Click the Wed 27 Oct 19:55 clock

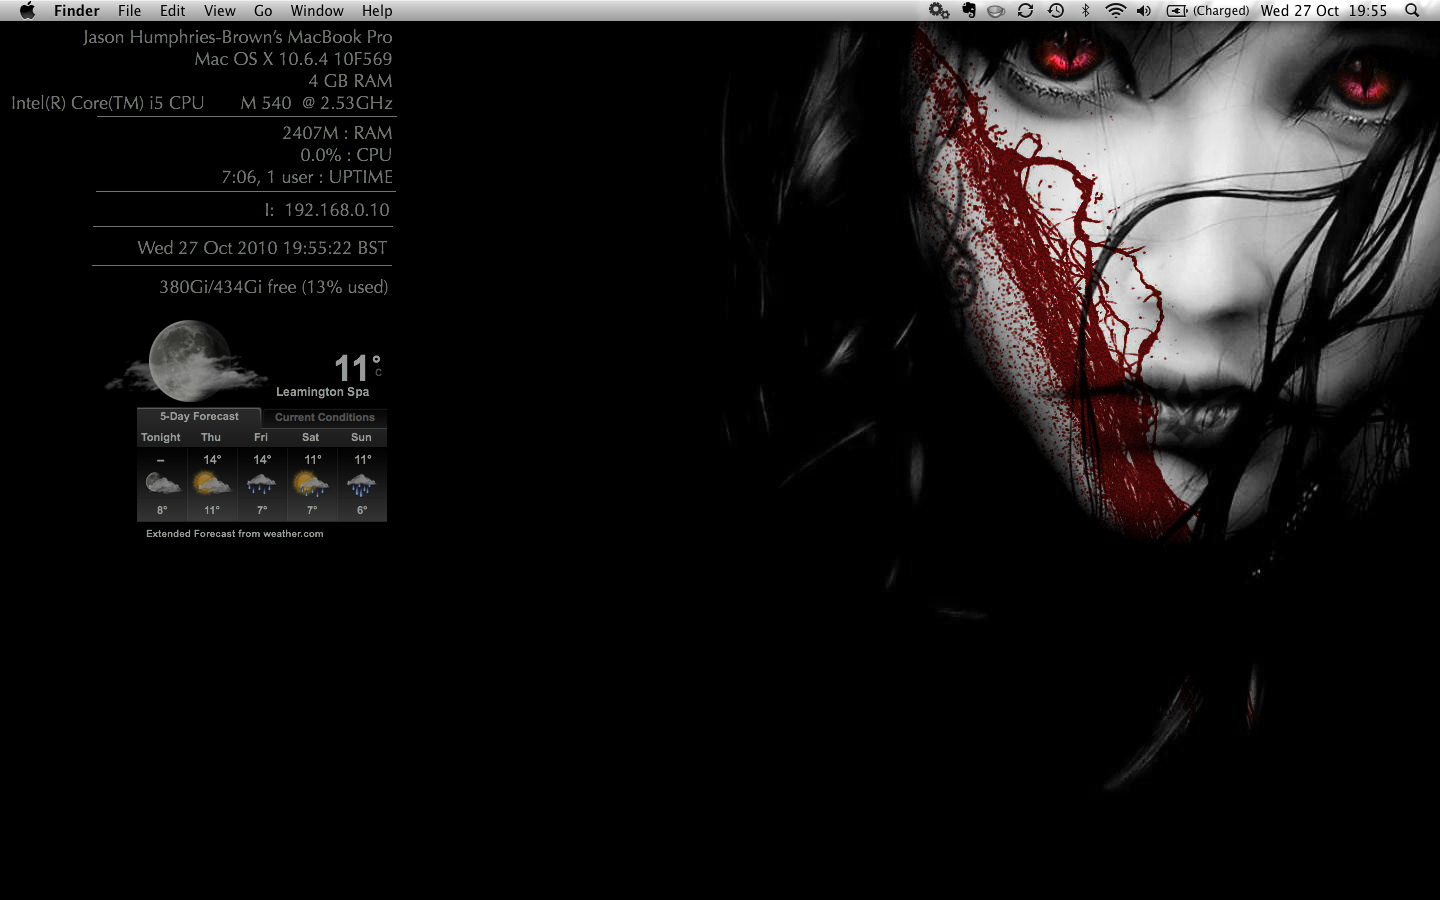click(x=1323, y=10)
